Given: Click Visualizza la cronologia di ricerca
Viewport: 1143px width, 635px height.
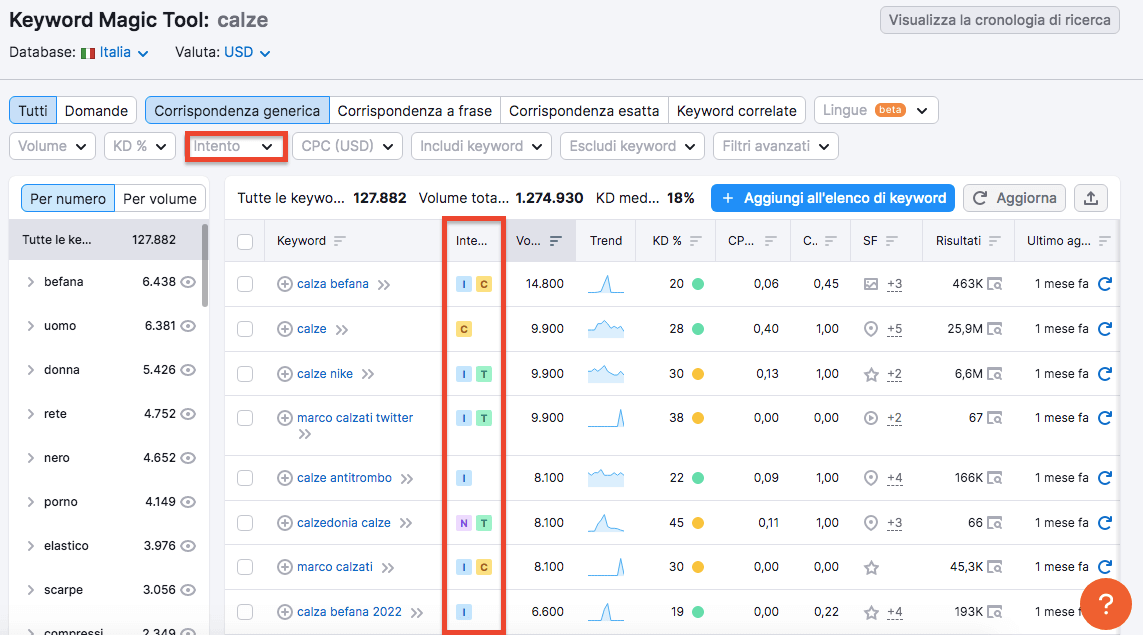Looking at the screenshot, I should tap(999, 20).
